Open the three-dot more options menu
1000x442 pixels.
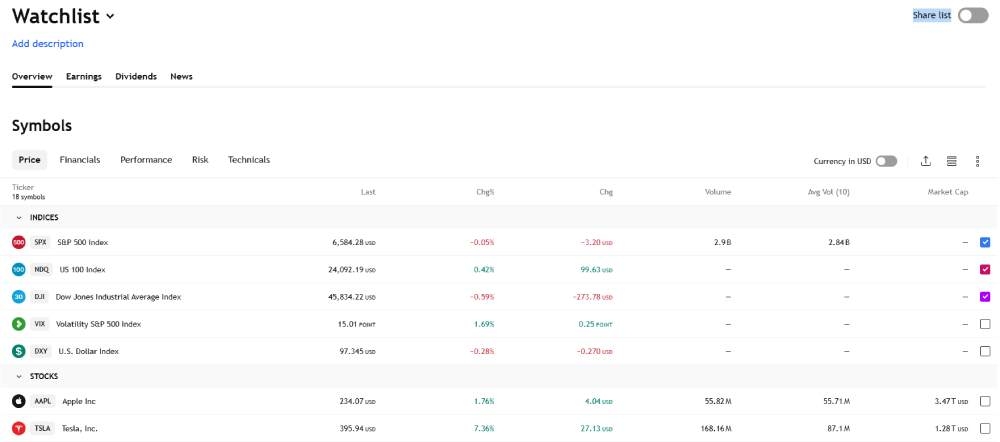tap(977, 161)
